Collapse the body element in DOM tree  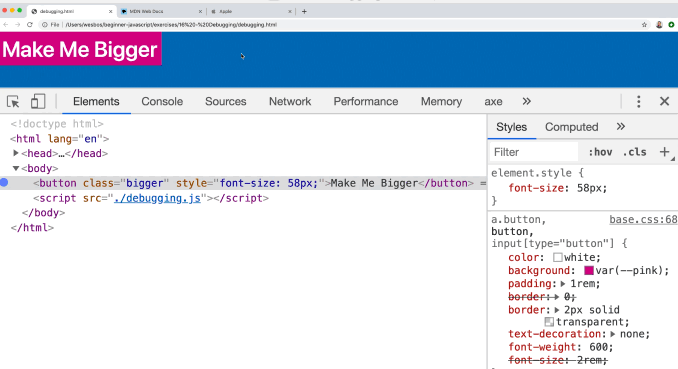16,168
